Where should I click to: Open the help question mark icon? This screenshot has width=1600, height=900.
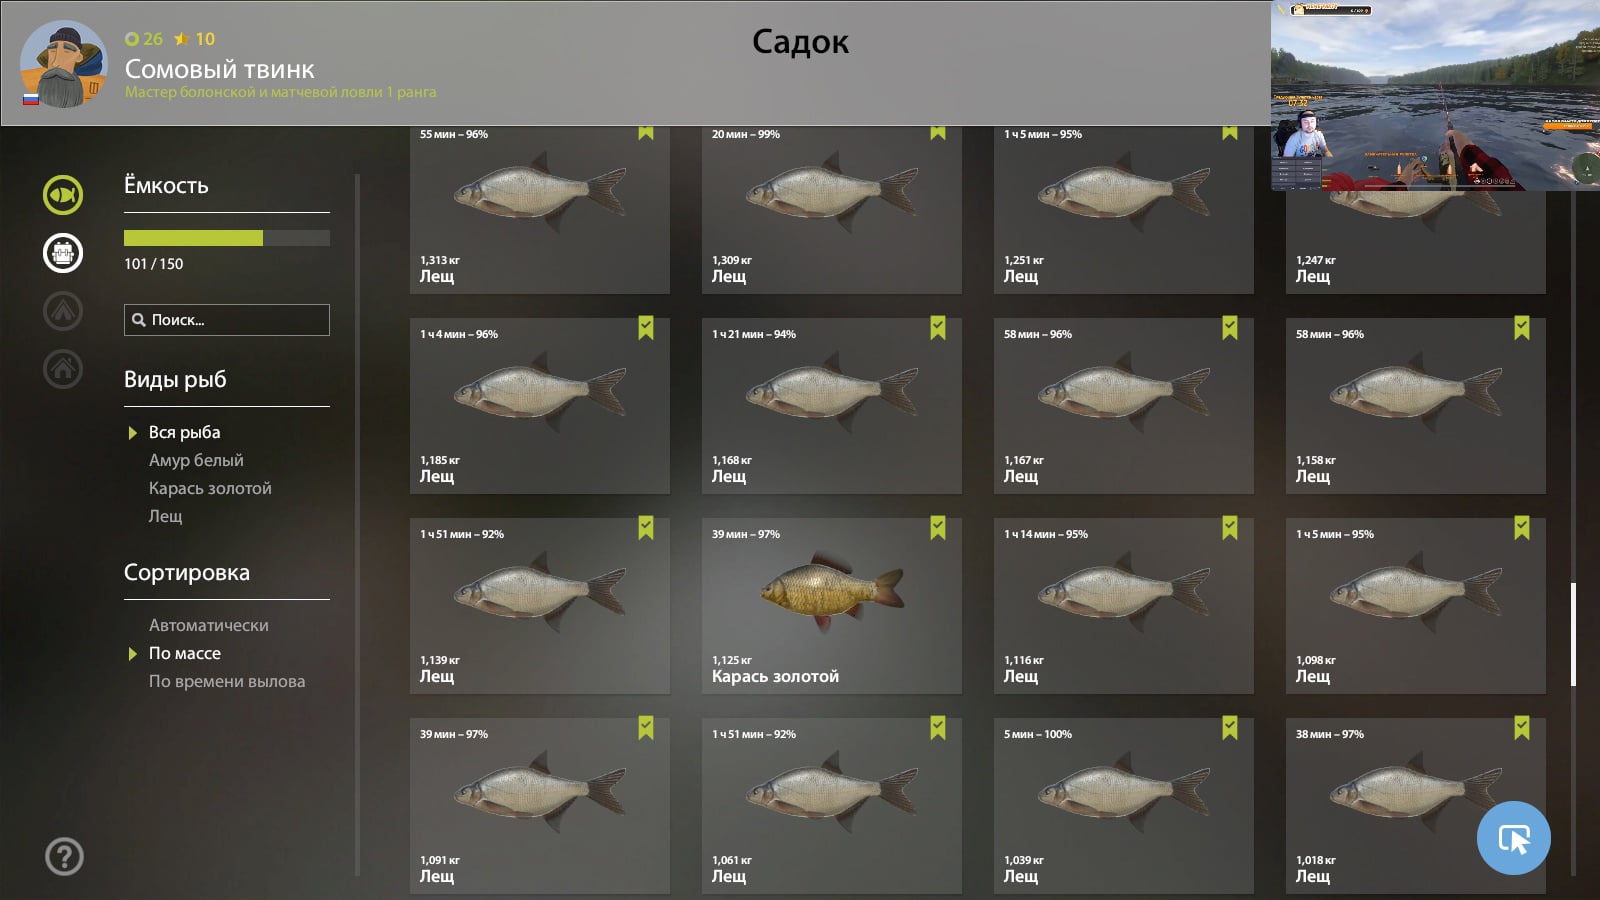pos(64,857)
